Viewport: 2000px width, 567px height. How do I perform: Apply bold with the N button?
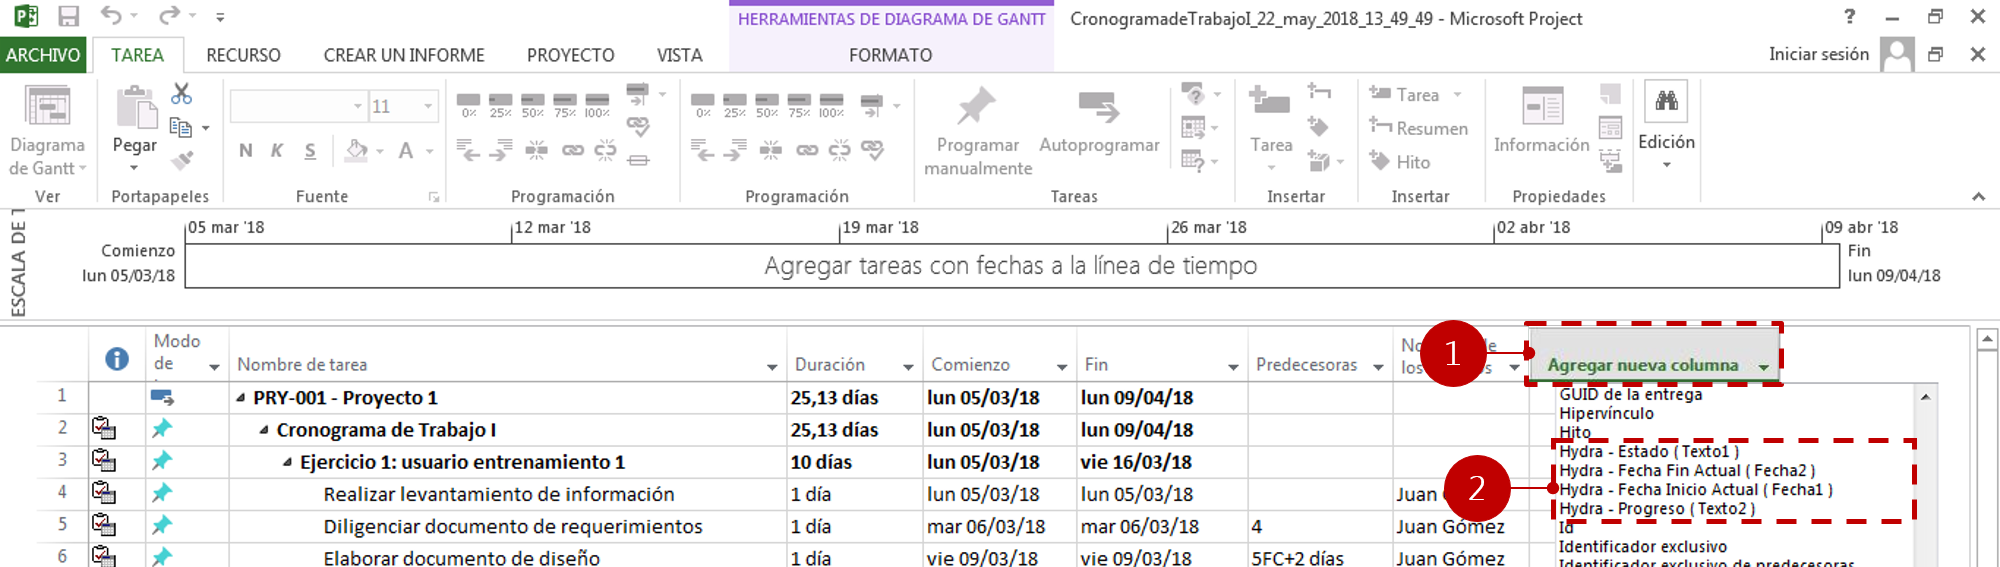246,151
